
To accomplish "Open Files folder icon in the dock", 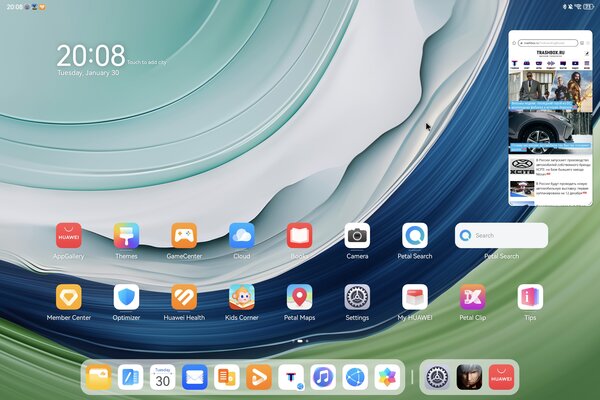I will point(98,377).
